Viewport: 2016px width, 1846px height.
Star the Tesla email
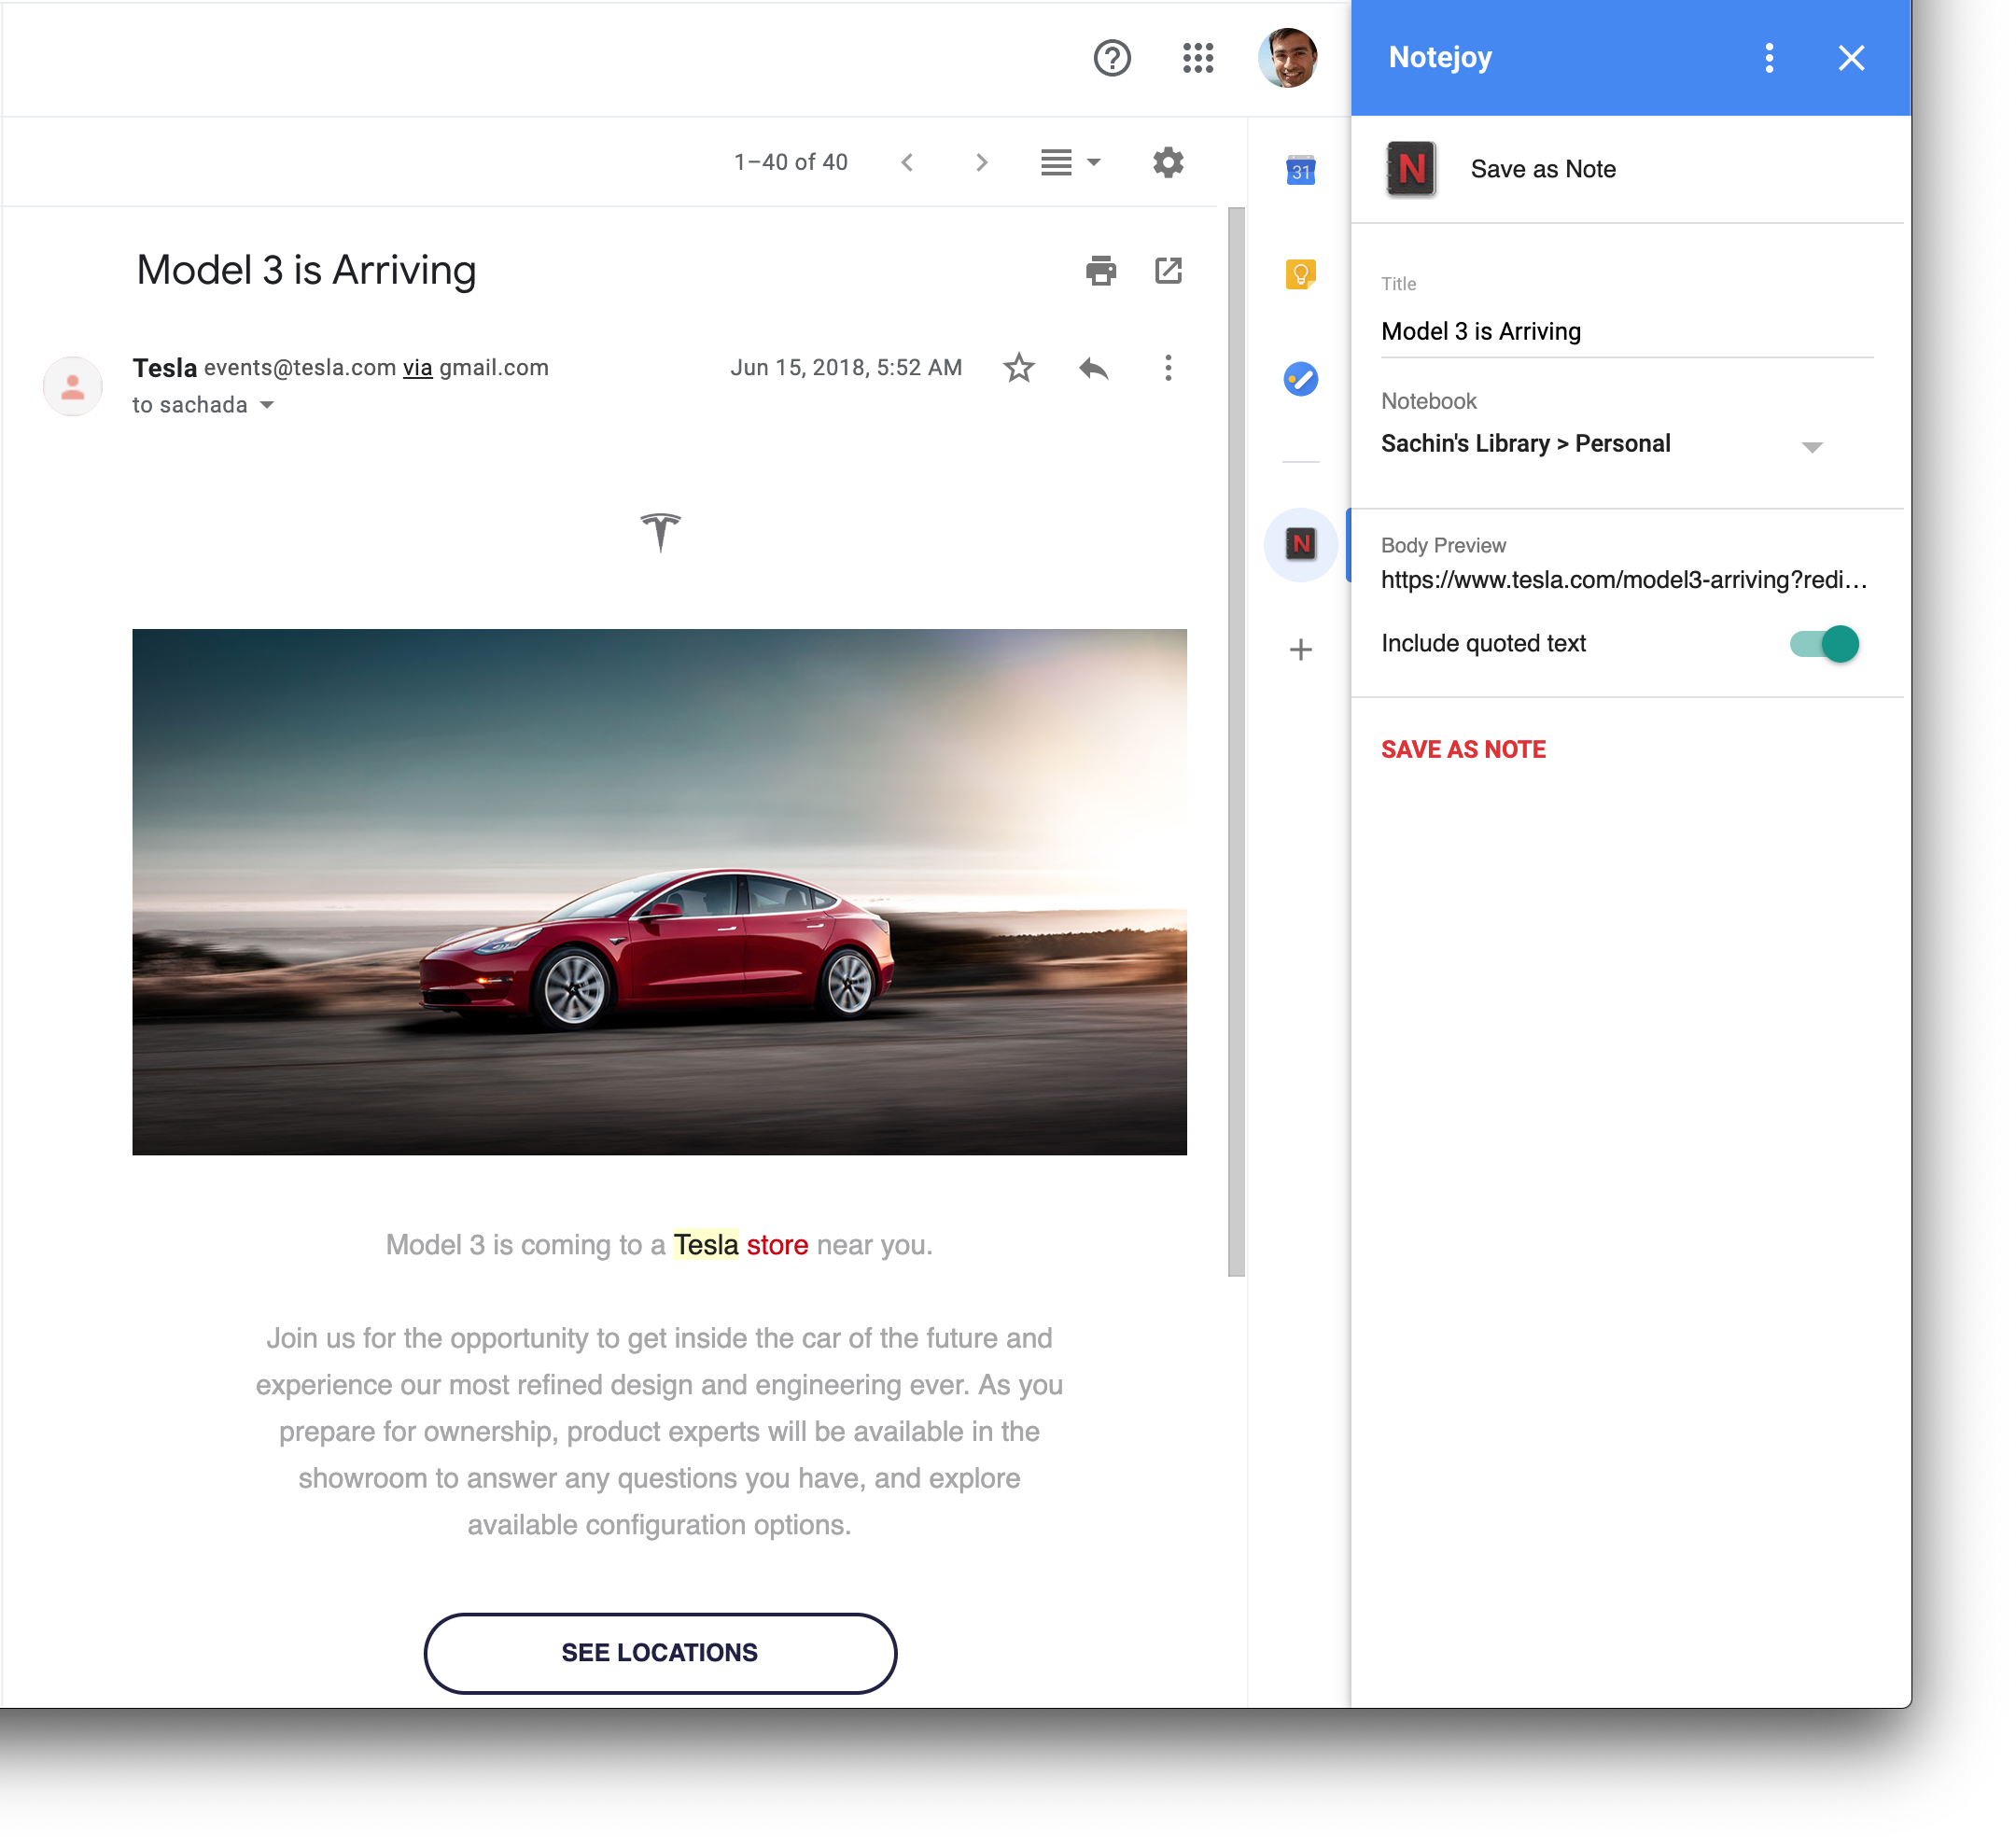[x=1019, y=368]
